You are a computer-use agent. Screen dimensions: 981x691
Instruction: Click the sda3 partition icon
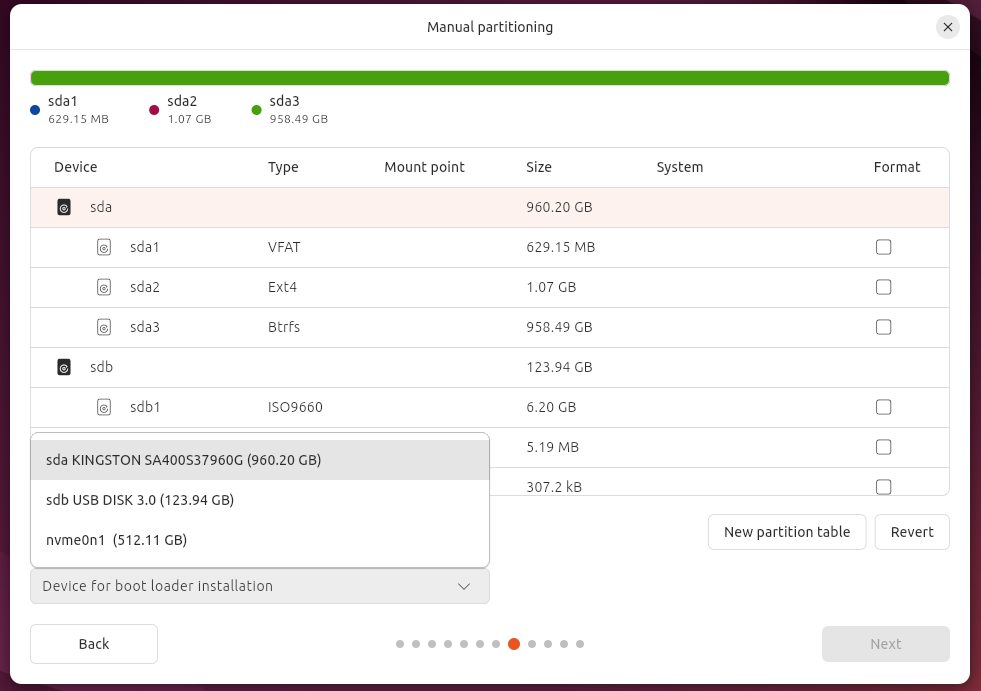click(x=104, y=327)
